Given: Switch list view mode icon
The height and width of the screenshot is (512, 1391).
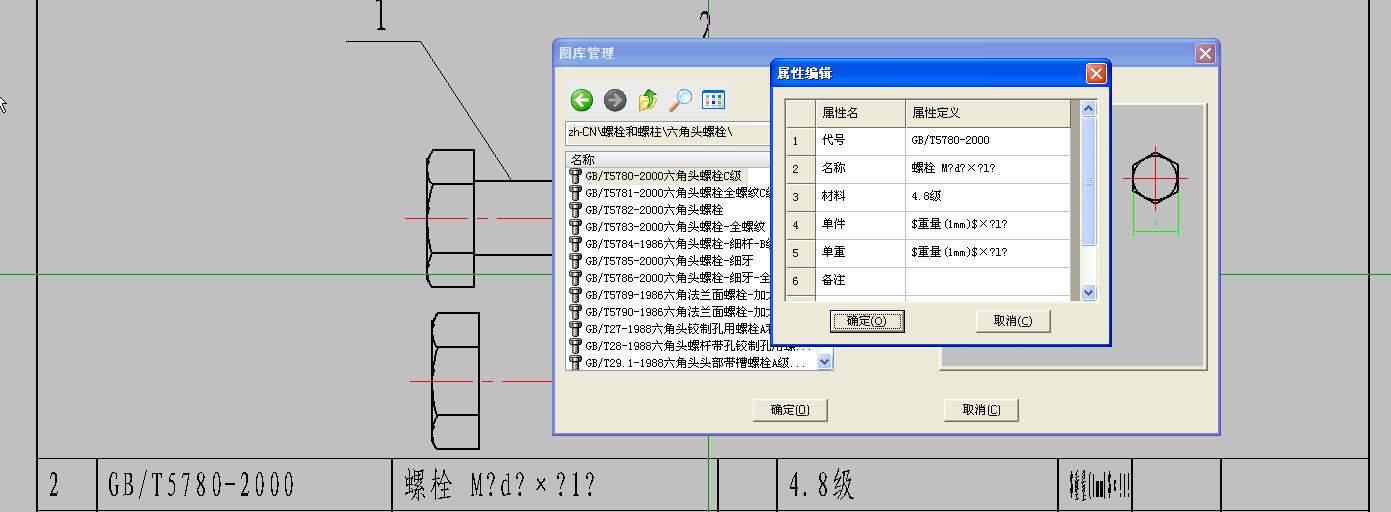Looking at the screenshot, I should (713, 100).
